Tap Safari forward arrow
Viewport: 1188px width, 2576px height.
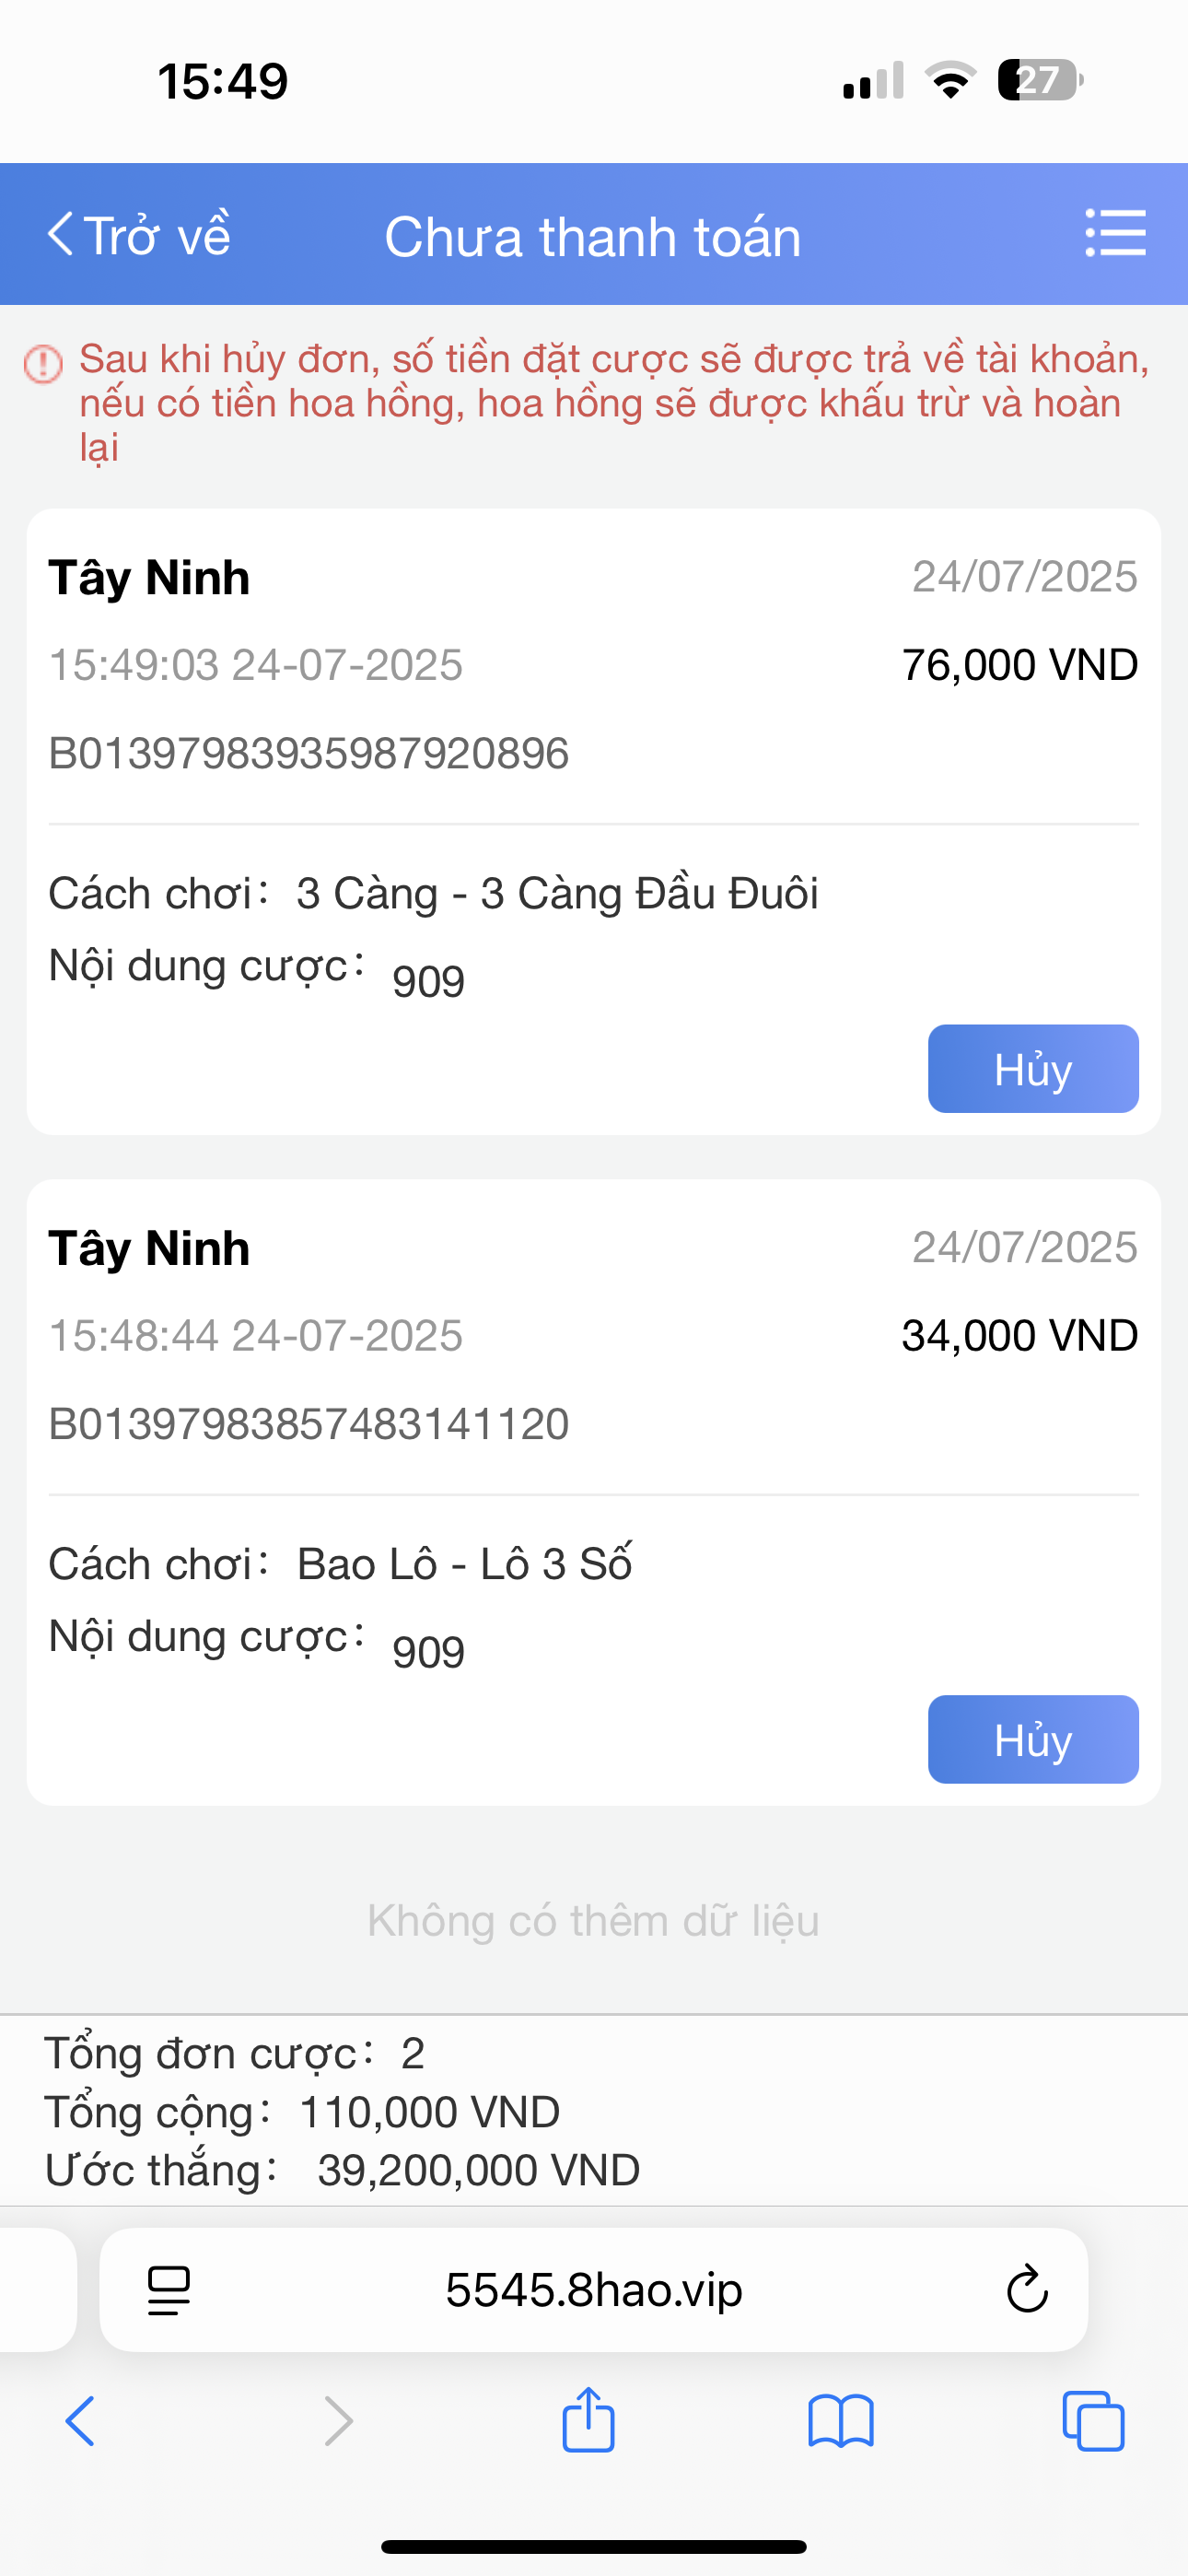coord(339,2421)
